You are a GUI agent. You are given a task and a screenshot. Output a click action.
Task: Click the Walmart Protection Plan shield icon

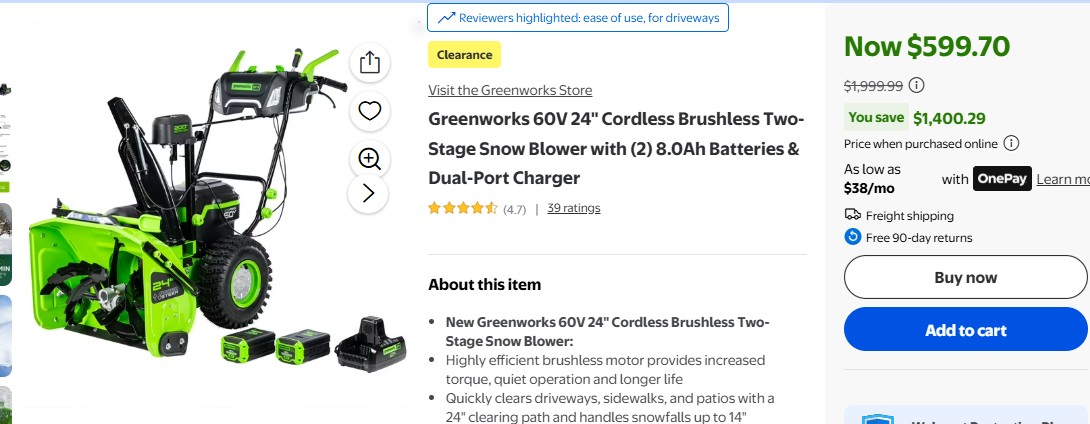(x=876, y=419)
